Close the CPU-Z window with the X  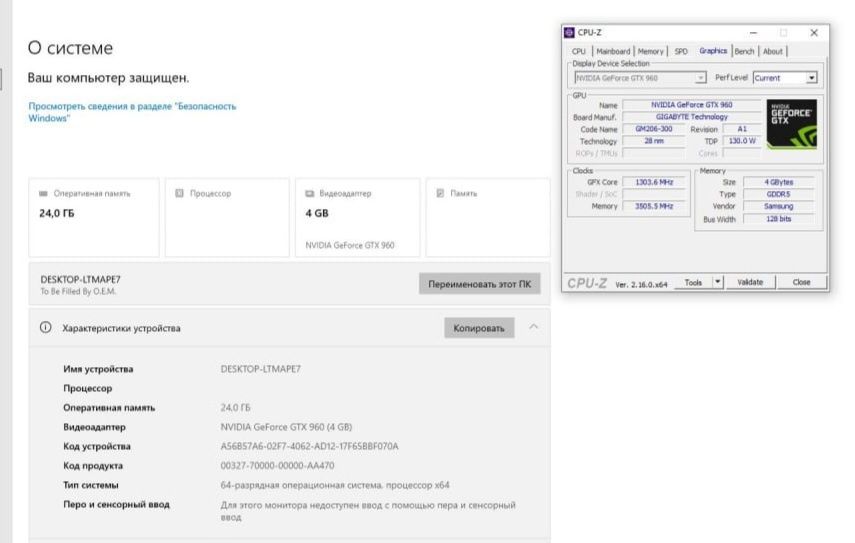point(814,33)
